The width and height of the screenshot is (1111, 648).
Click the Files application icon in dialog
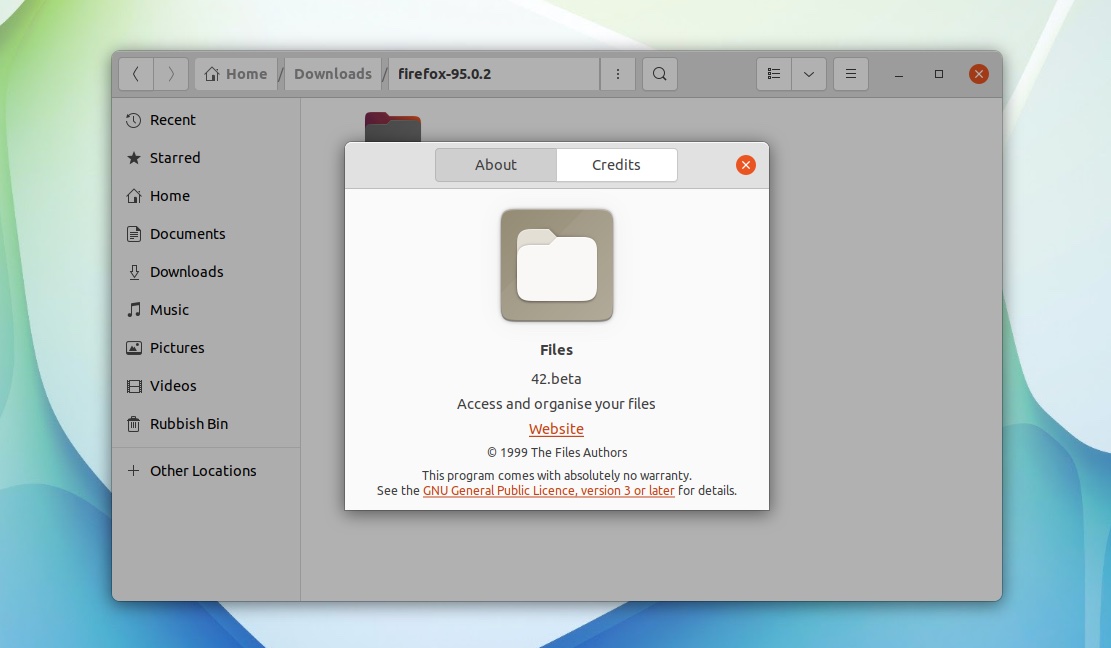[x=557, y=265]
